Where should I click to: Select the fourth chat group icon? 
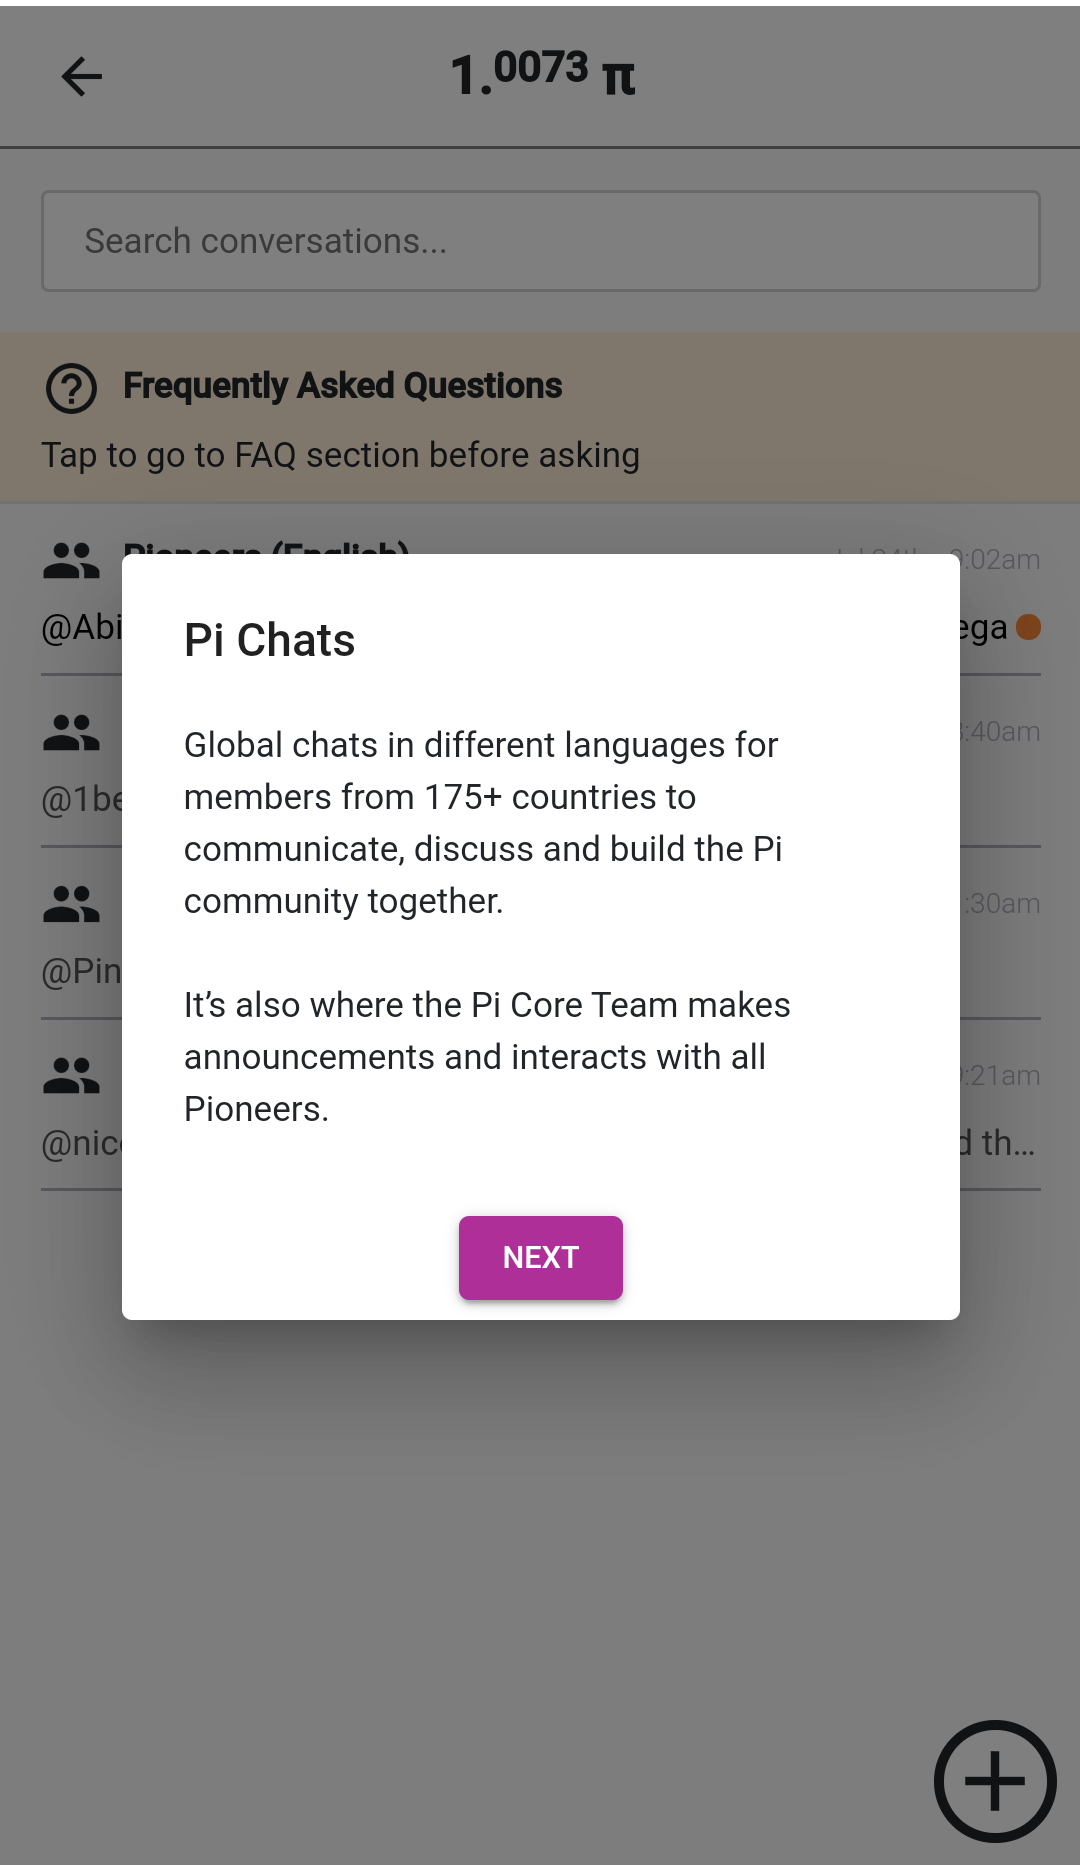coord(71,1077)
